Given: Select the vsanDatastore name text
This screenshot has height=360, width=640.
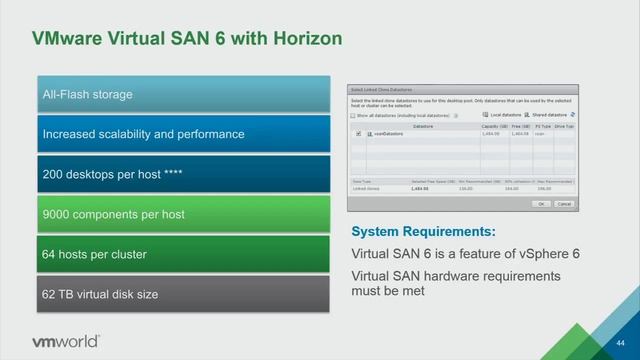Looking at the screenshot, I should click(388, 134).
